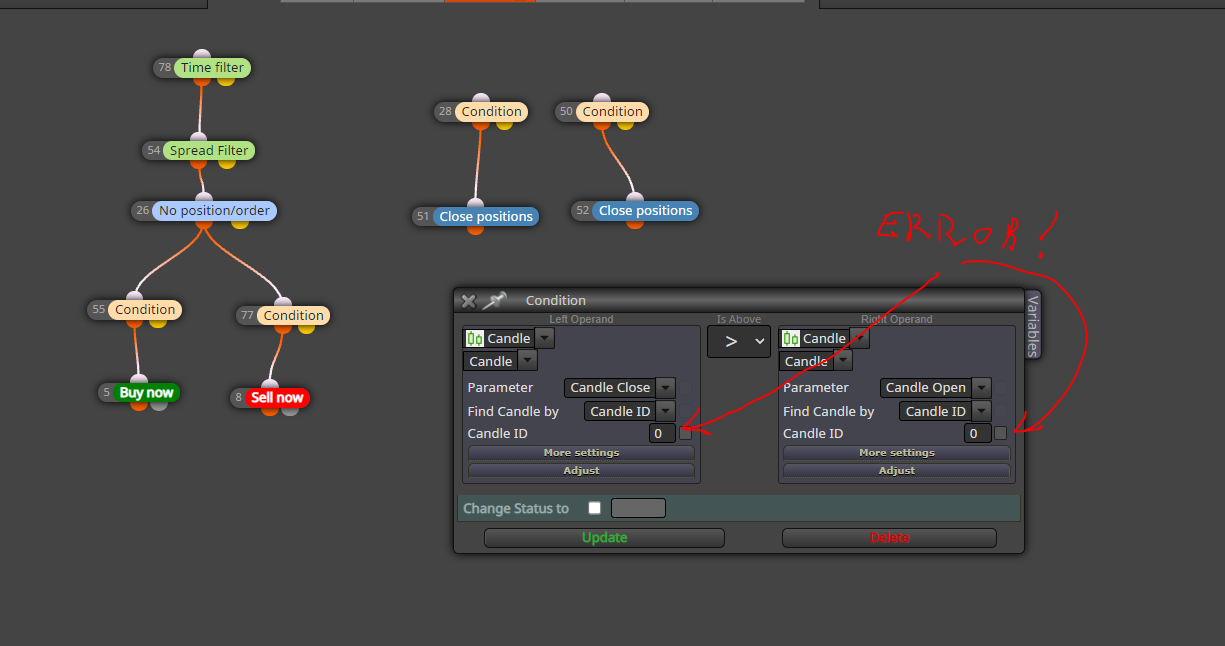Click the orange output port under Sell now

[x=270, y=410]
